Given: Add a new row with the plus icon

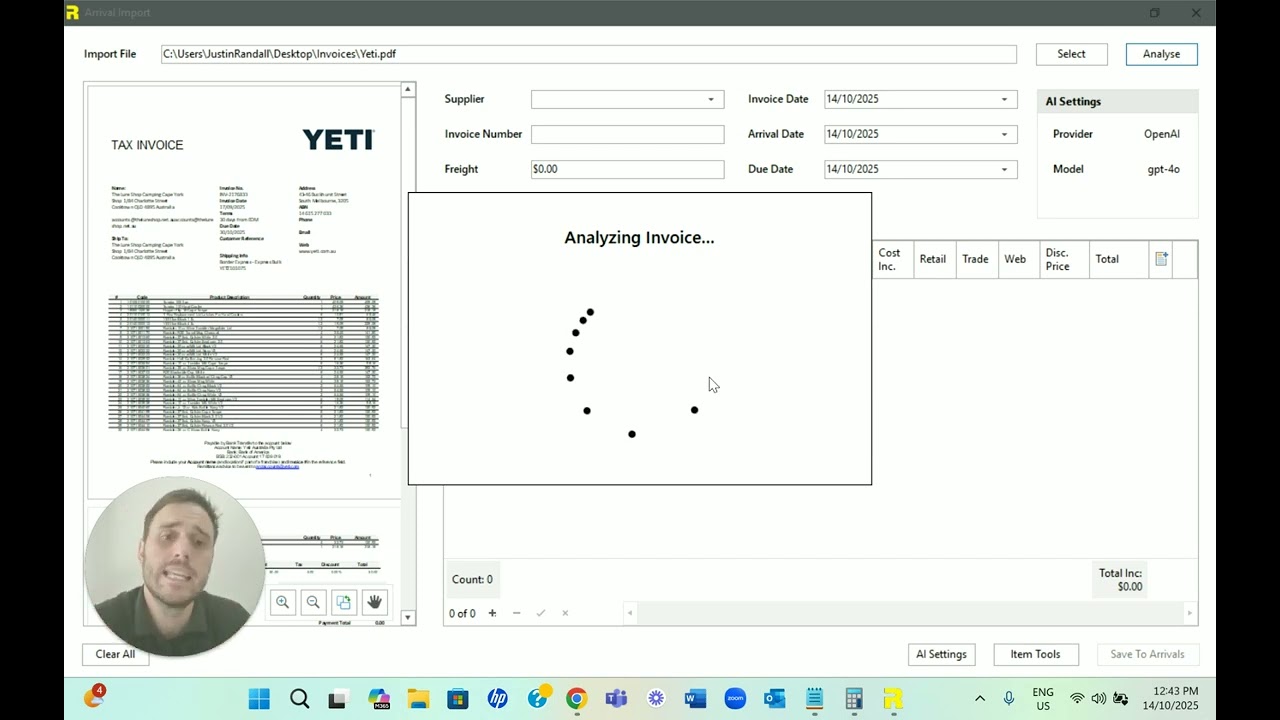Looking at the screenshot, I should [492, 613].
